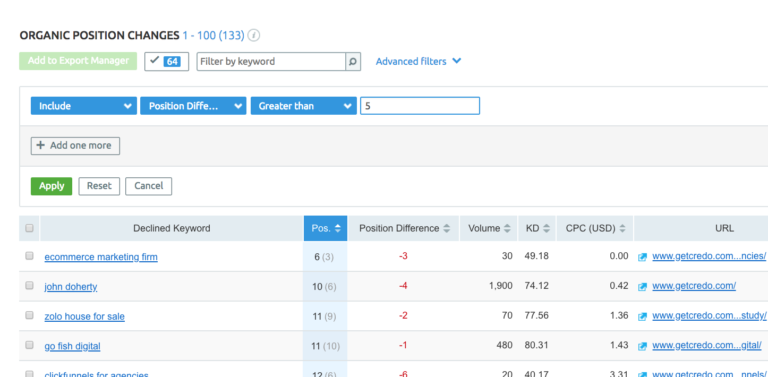Expand the Advanced filters section
The width and height of the screenshot is (768, 377).
pos(418,62)
